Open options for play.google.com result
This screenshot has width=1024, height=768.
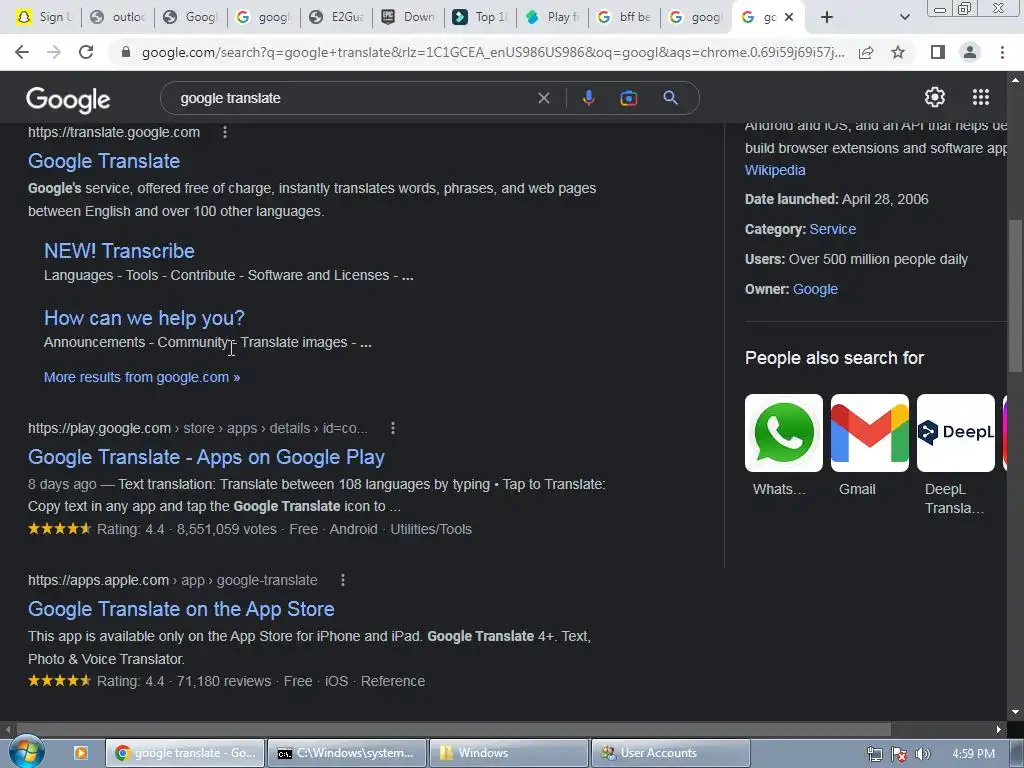[x=392, y=428]
